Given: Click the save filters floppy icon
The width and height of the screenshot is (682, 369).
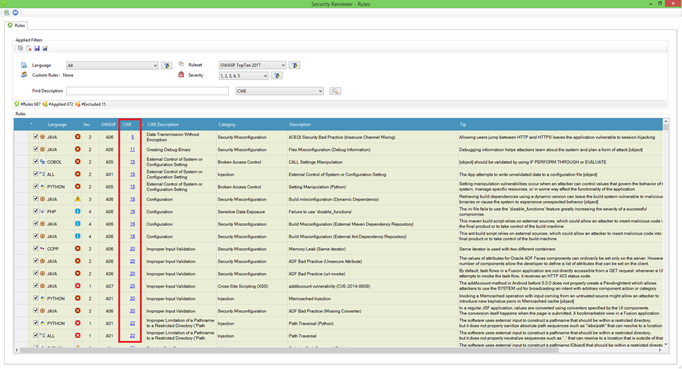Looking at the screenshot, I should 37,48.
